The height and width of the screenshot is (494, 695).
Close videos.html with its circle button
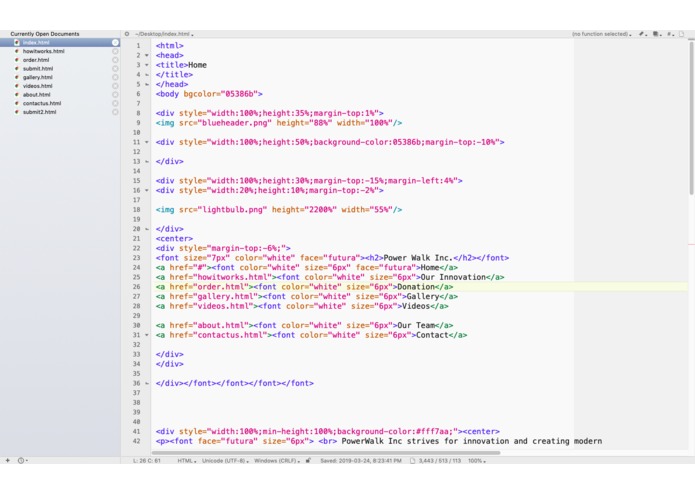pos(115,86)
